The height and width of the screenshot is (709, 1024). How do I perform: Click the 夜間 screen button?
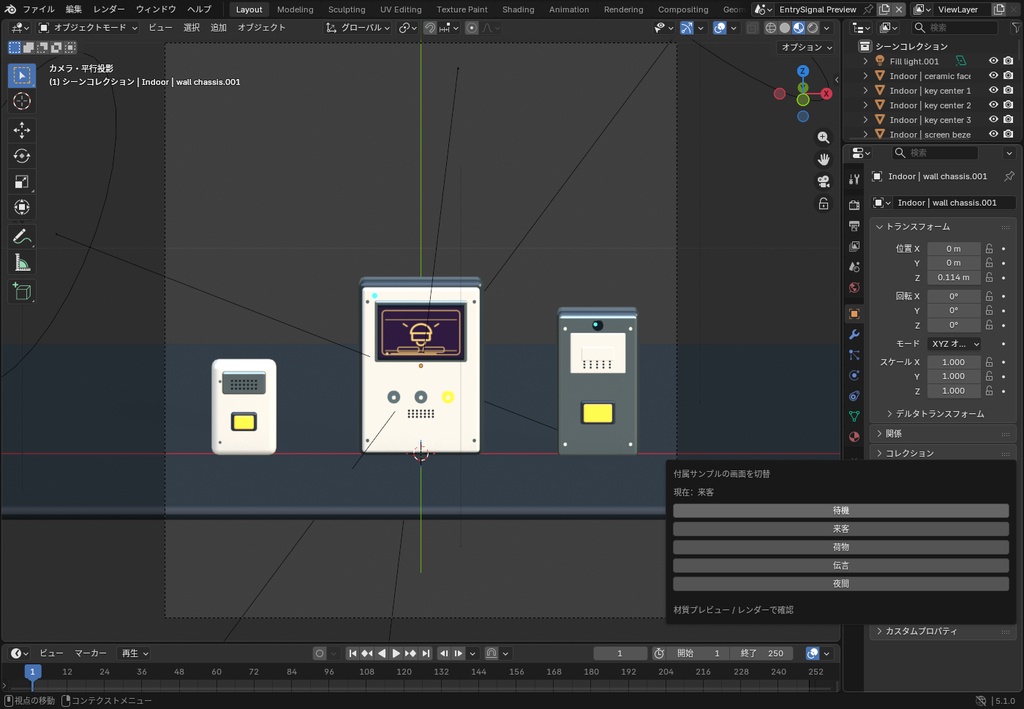(x=840, y=584)
